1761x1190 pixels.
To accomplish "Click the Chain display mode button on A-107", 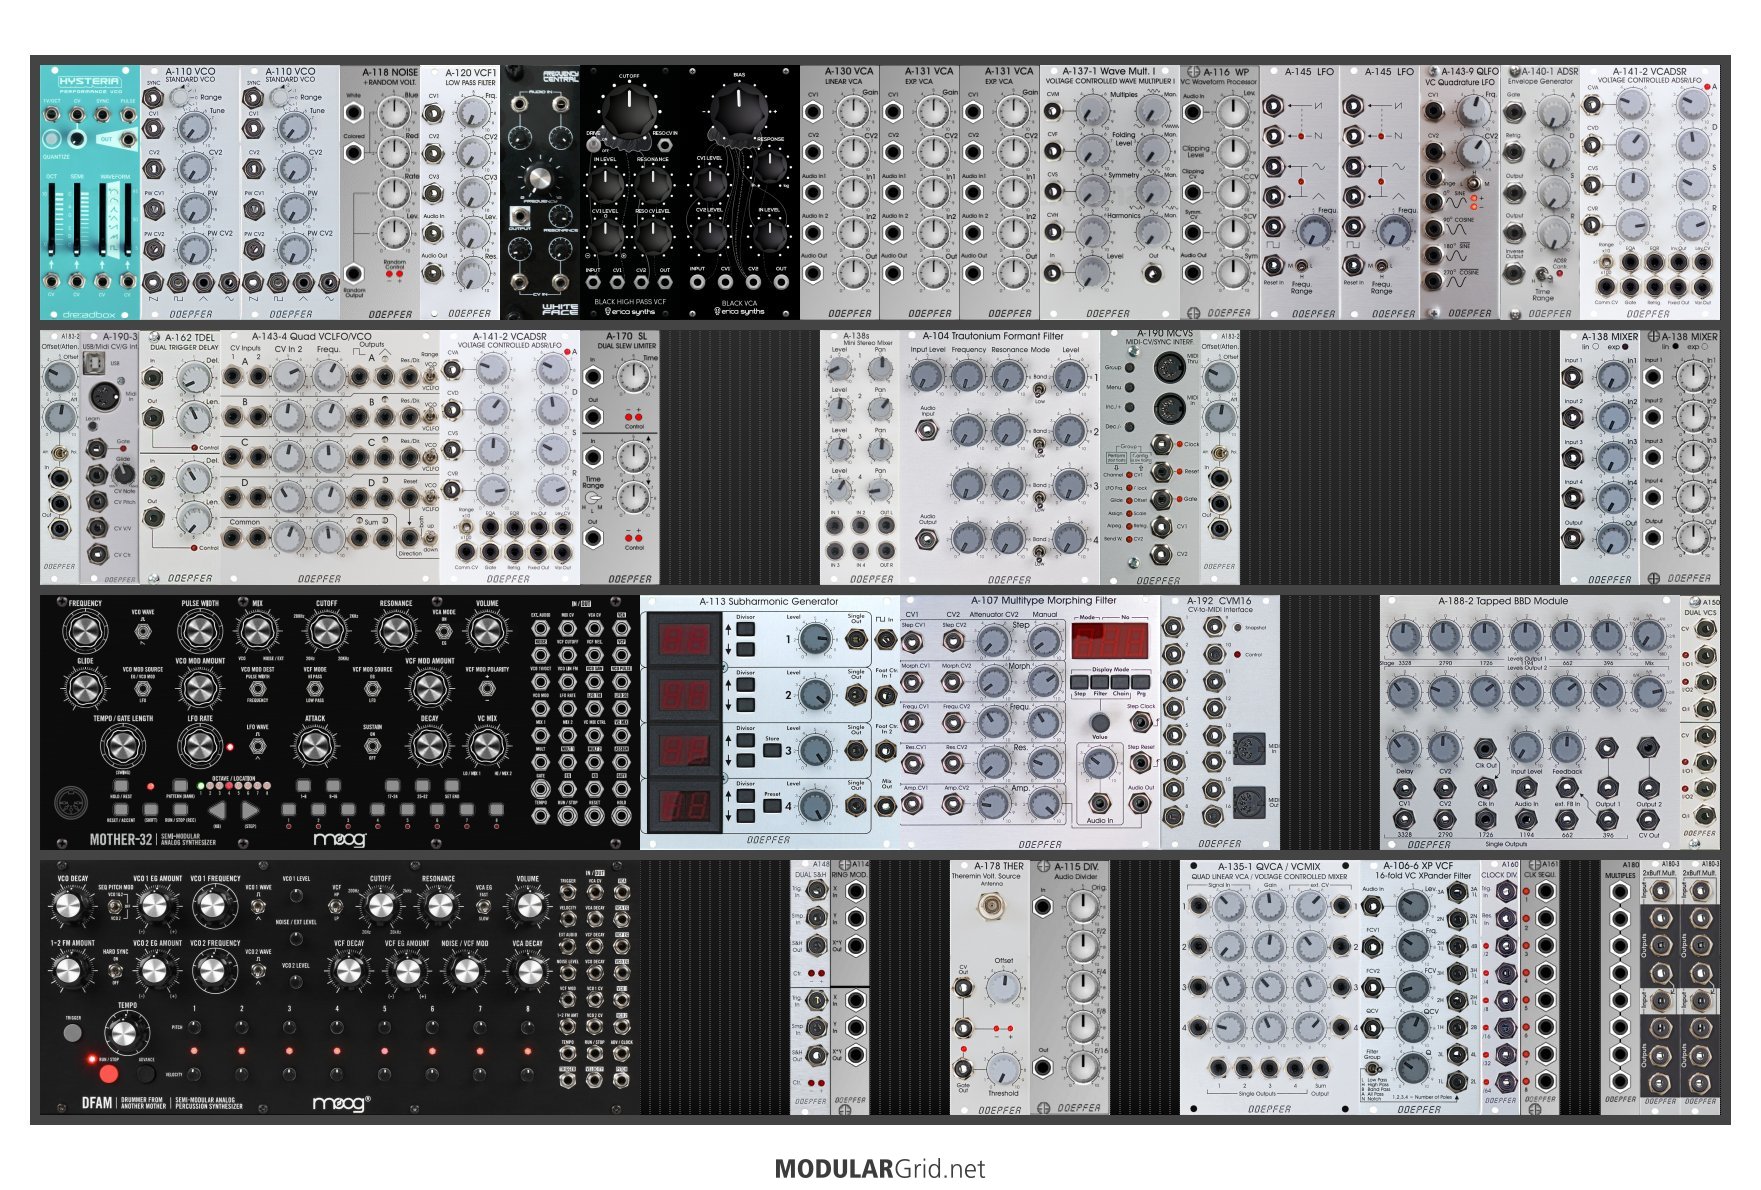I will (1120, 682).
